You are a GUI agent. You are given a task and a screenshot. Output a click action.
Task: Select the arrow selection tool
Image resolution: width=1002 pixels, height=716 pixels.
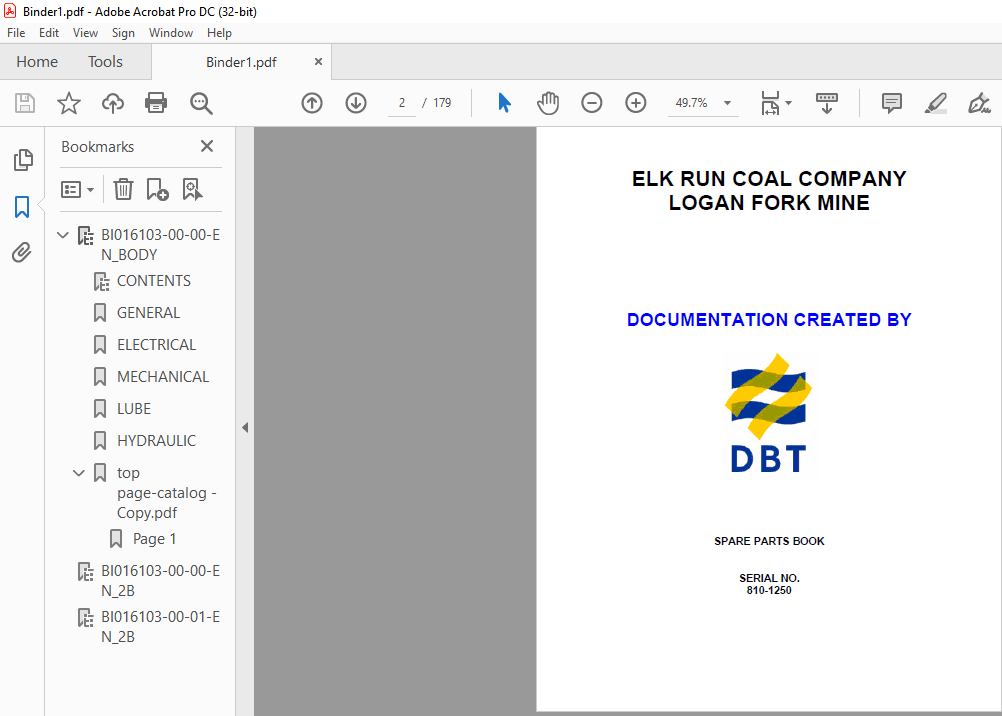point(505,103)
